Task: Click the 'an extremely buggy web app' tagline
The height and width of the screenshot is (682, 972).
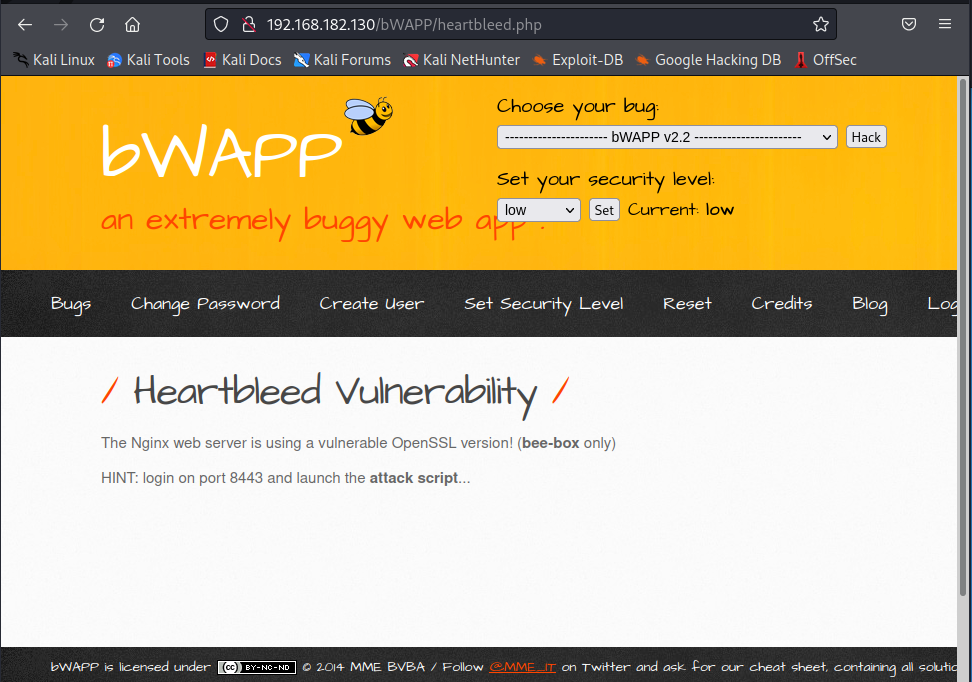Action: point(324,222)
